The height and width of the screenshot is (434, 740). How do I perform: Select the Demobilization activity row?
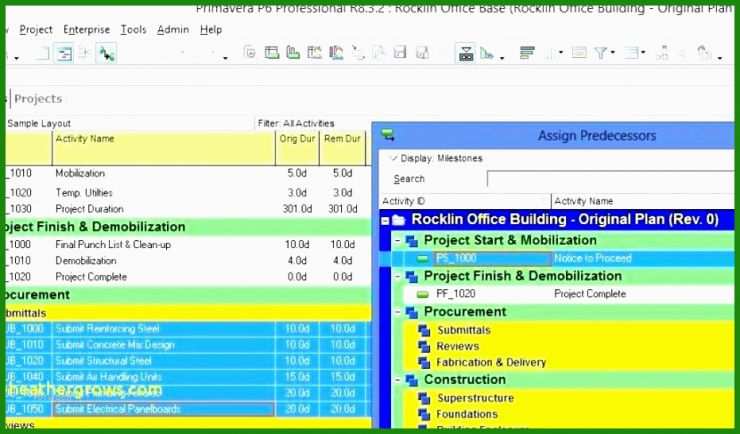(188, 261)
